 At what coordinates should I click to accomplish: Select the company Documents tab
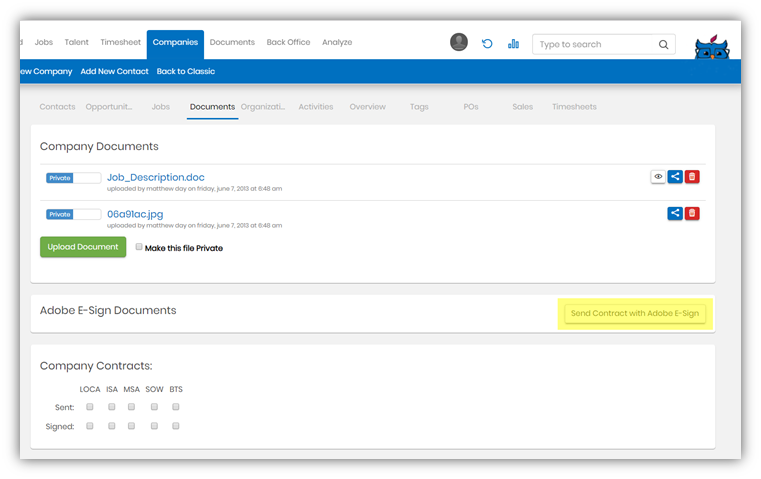213,107
